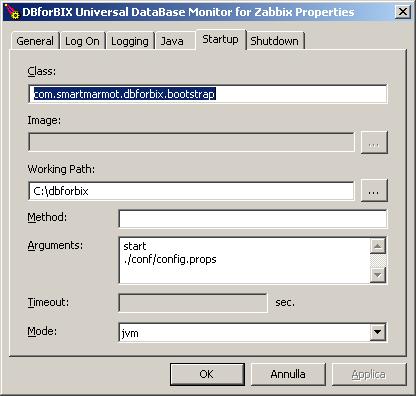Click the Timeout seconds field
This screenshot has width=416, height=396.
(193, 303)
